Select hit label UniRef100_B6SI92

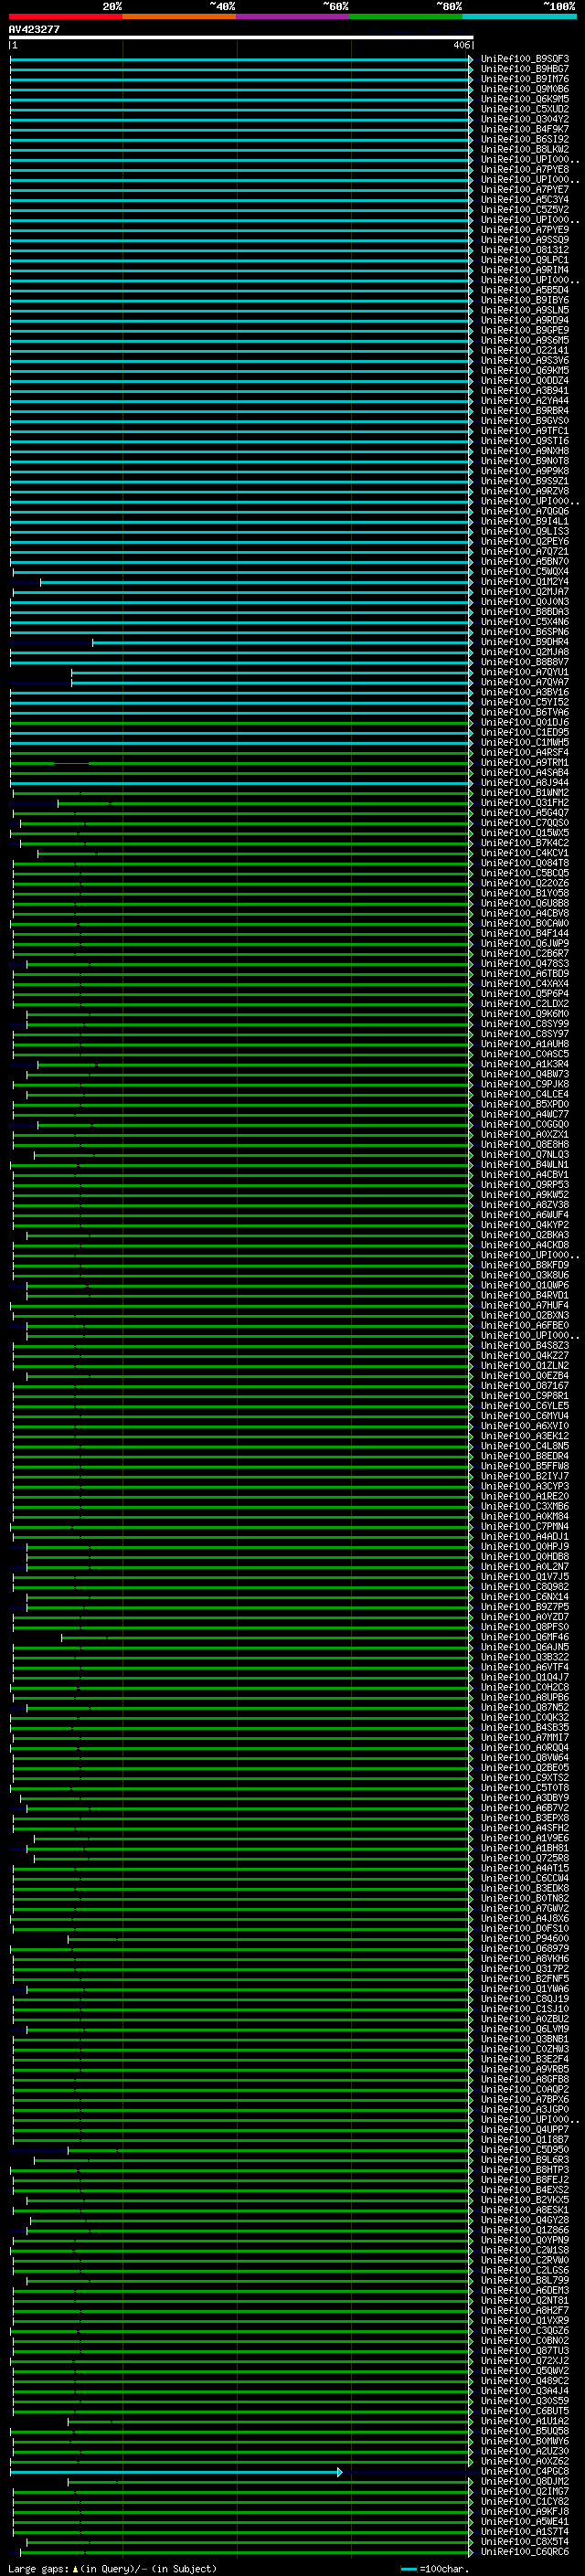525,139
